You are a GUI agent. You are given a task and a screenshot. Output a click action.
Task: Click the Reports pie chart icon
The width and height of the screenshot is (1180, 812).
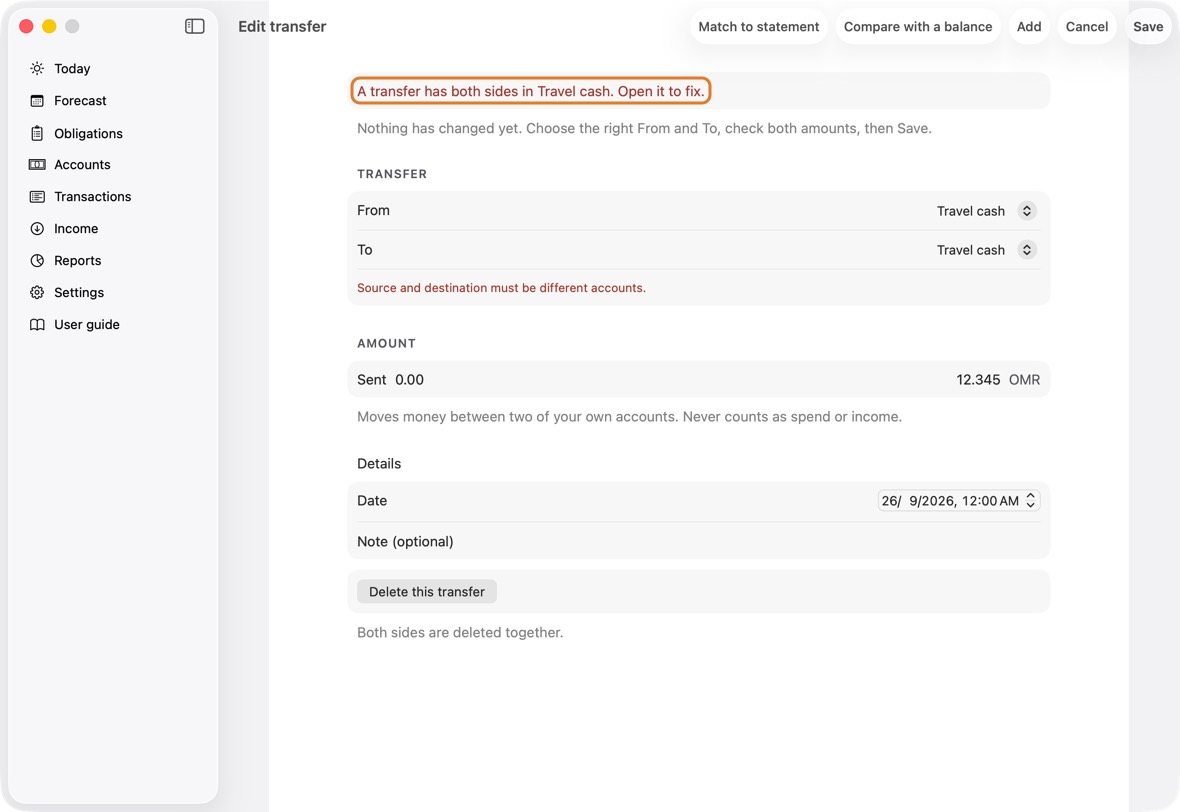[37, 260]
